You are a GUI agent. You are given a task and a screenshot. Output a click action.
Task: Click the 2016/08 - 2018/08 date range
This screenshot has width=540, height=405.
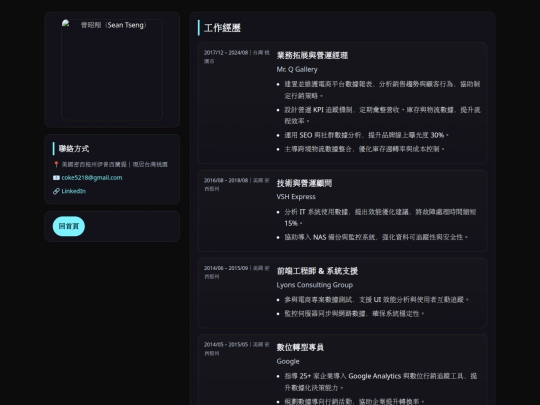point(226,180)
